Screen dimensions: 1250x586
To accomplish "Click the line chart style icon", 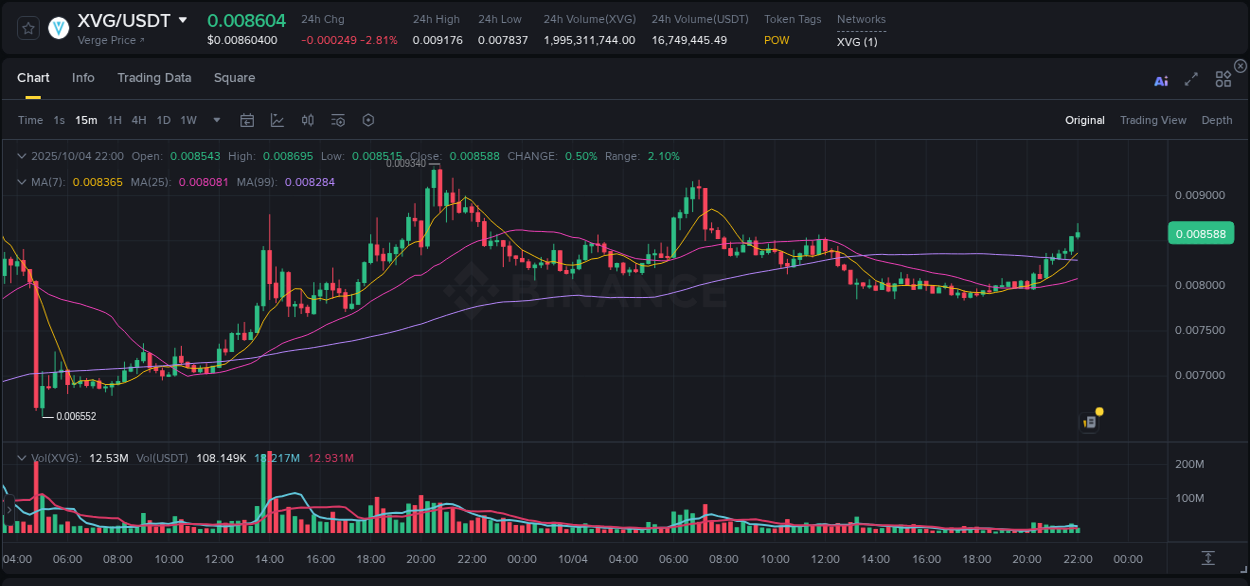I will tap(277, 119).
